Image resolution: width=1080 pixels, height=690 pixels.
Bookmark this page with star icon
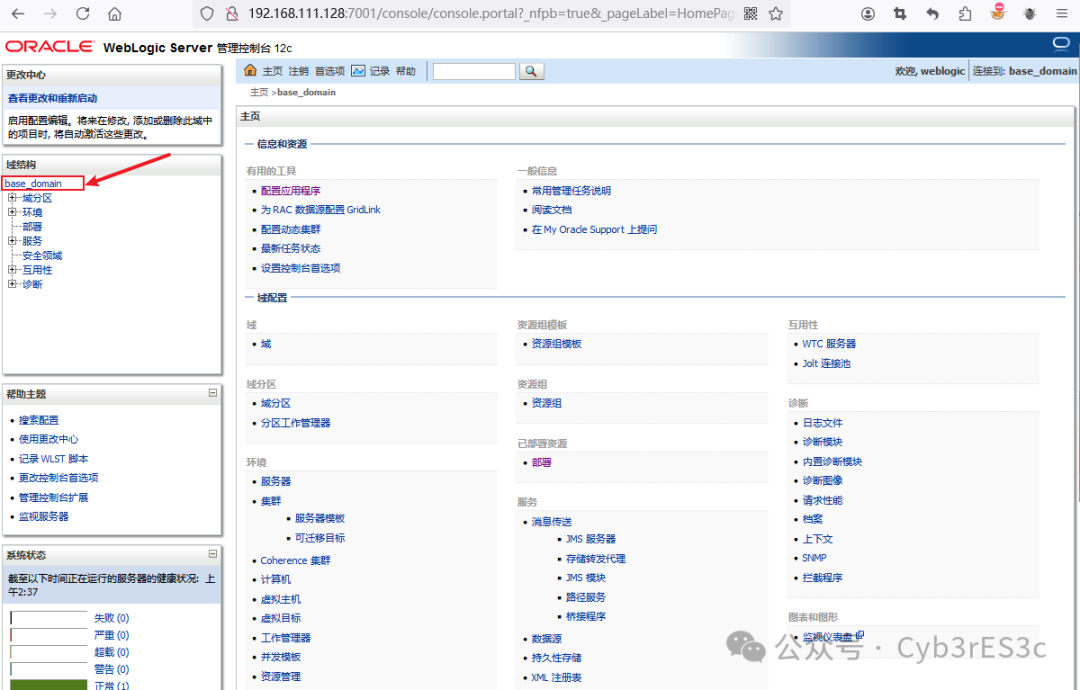776,14
